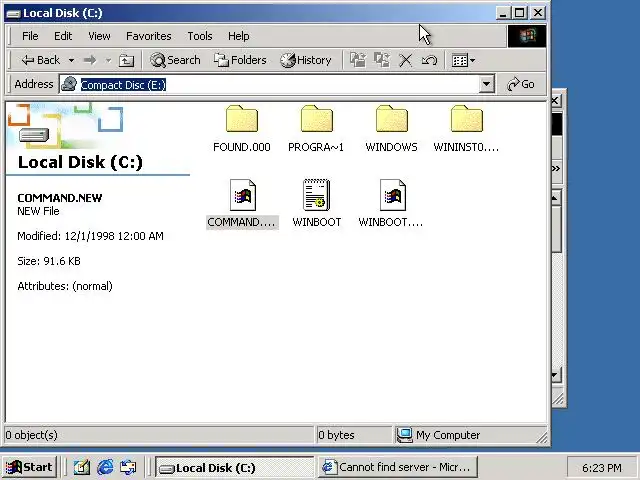Switch to Local Disk (C:) taskbar button
The width and height of the screenshot is (640, 480).
pyautogui.click(x=235, y=467)
